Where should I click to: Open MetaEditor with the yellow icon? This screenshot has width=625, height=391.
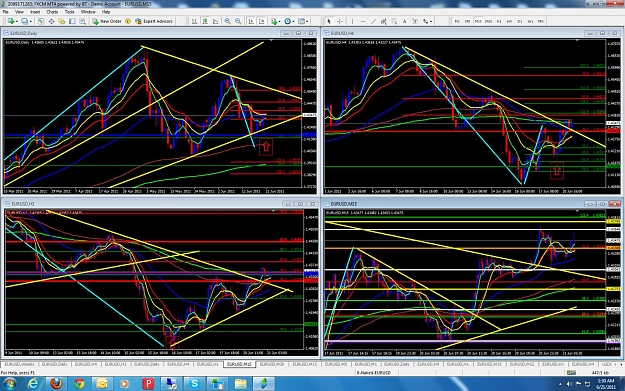(x=128, y=21)
